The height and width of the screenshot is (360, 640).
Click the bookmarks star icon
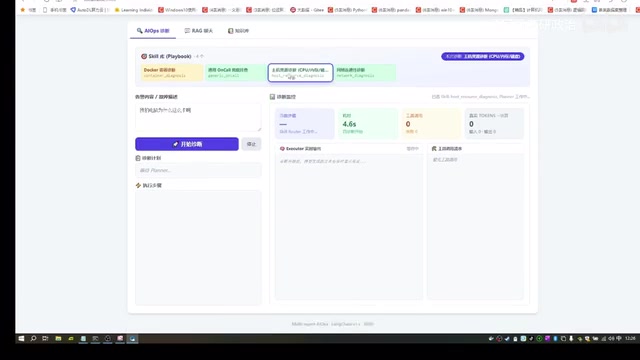pos(22,10)
